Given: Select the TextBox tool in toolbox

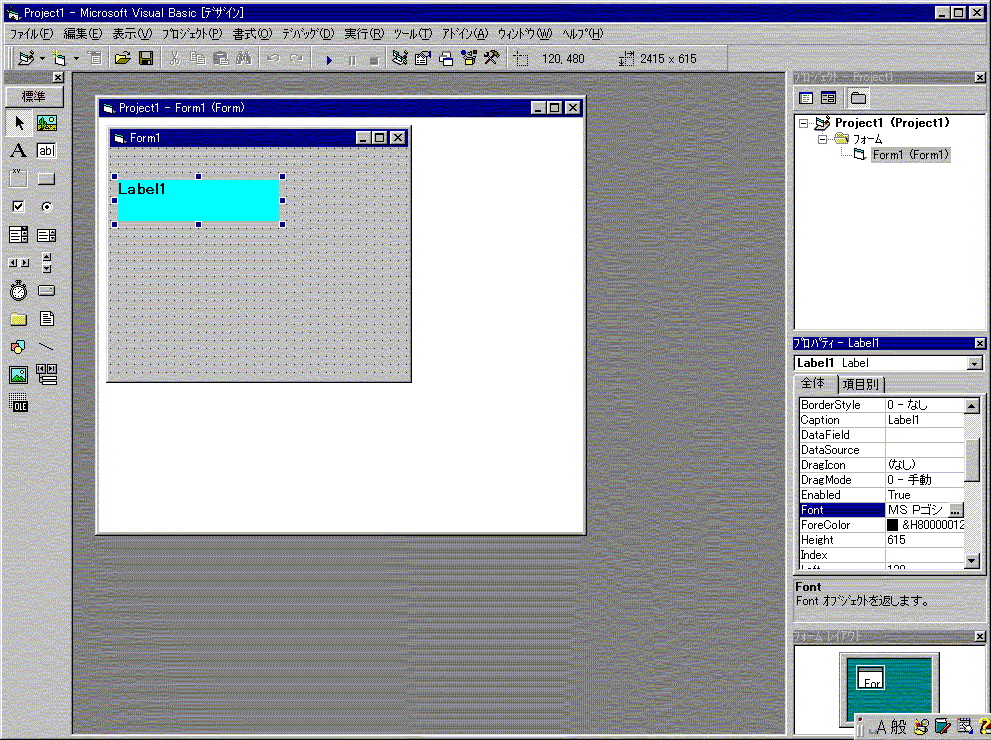Looking at the screenshot, I should (47, 151).
